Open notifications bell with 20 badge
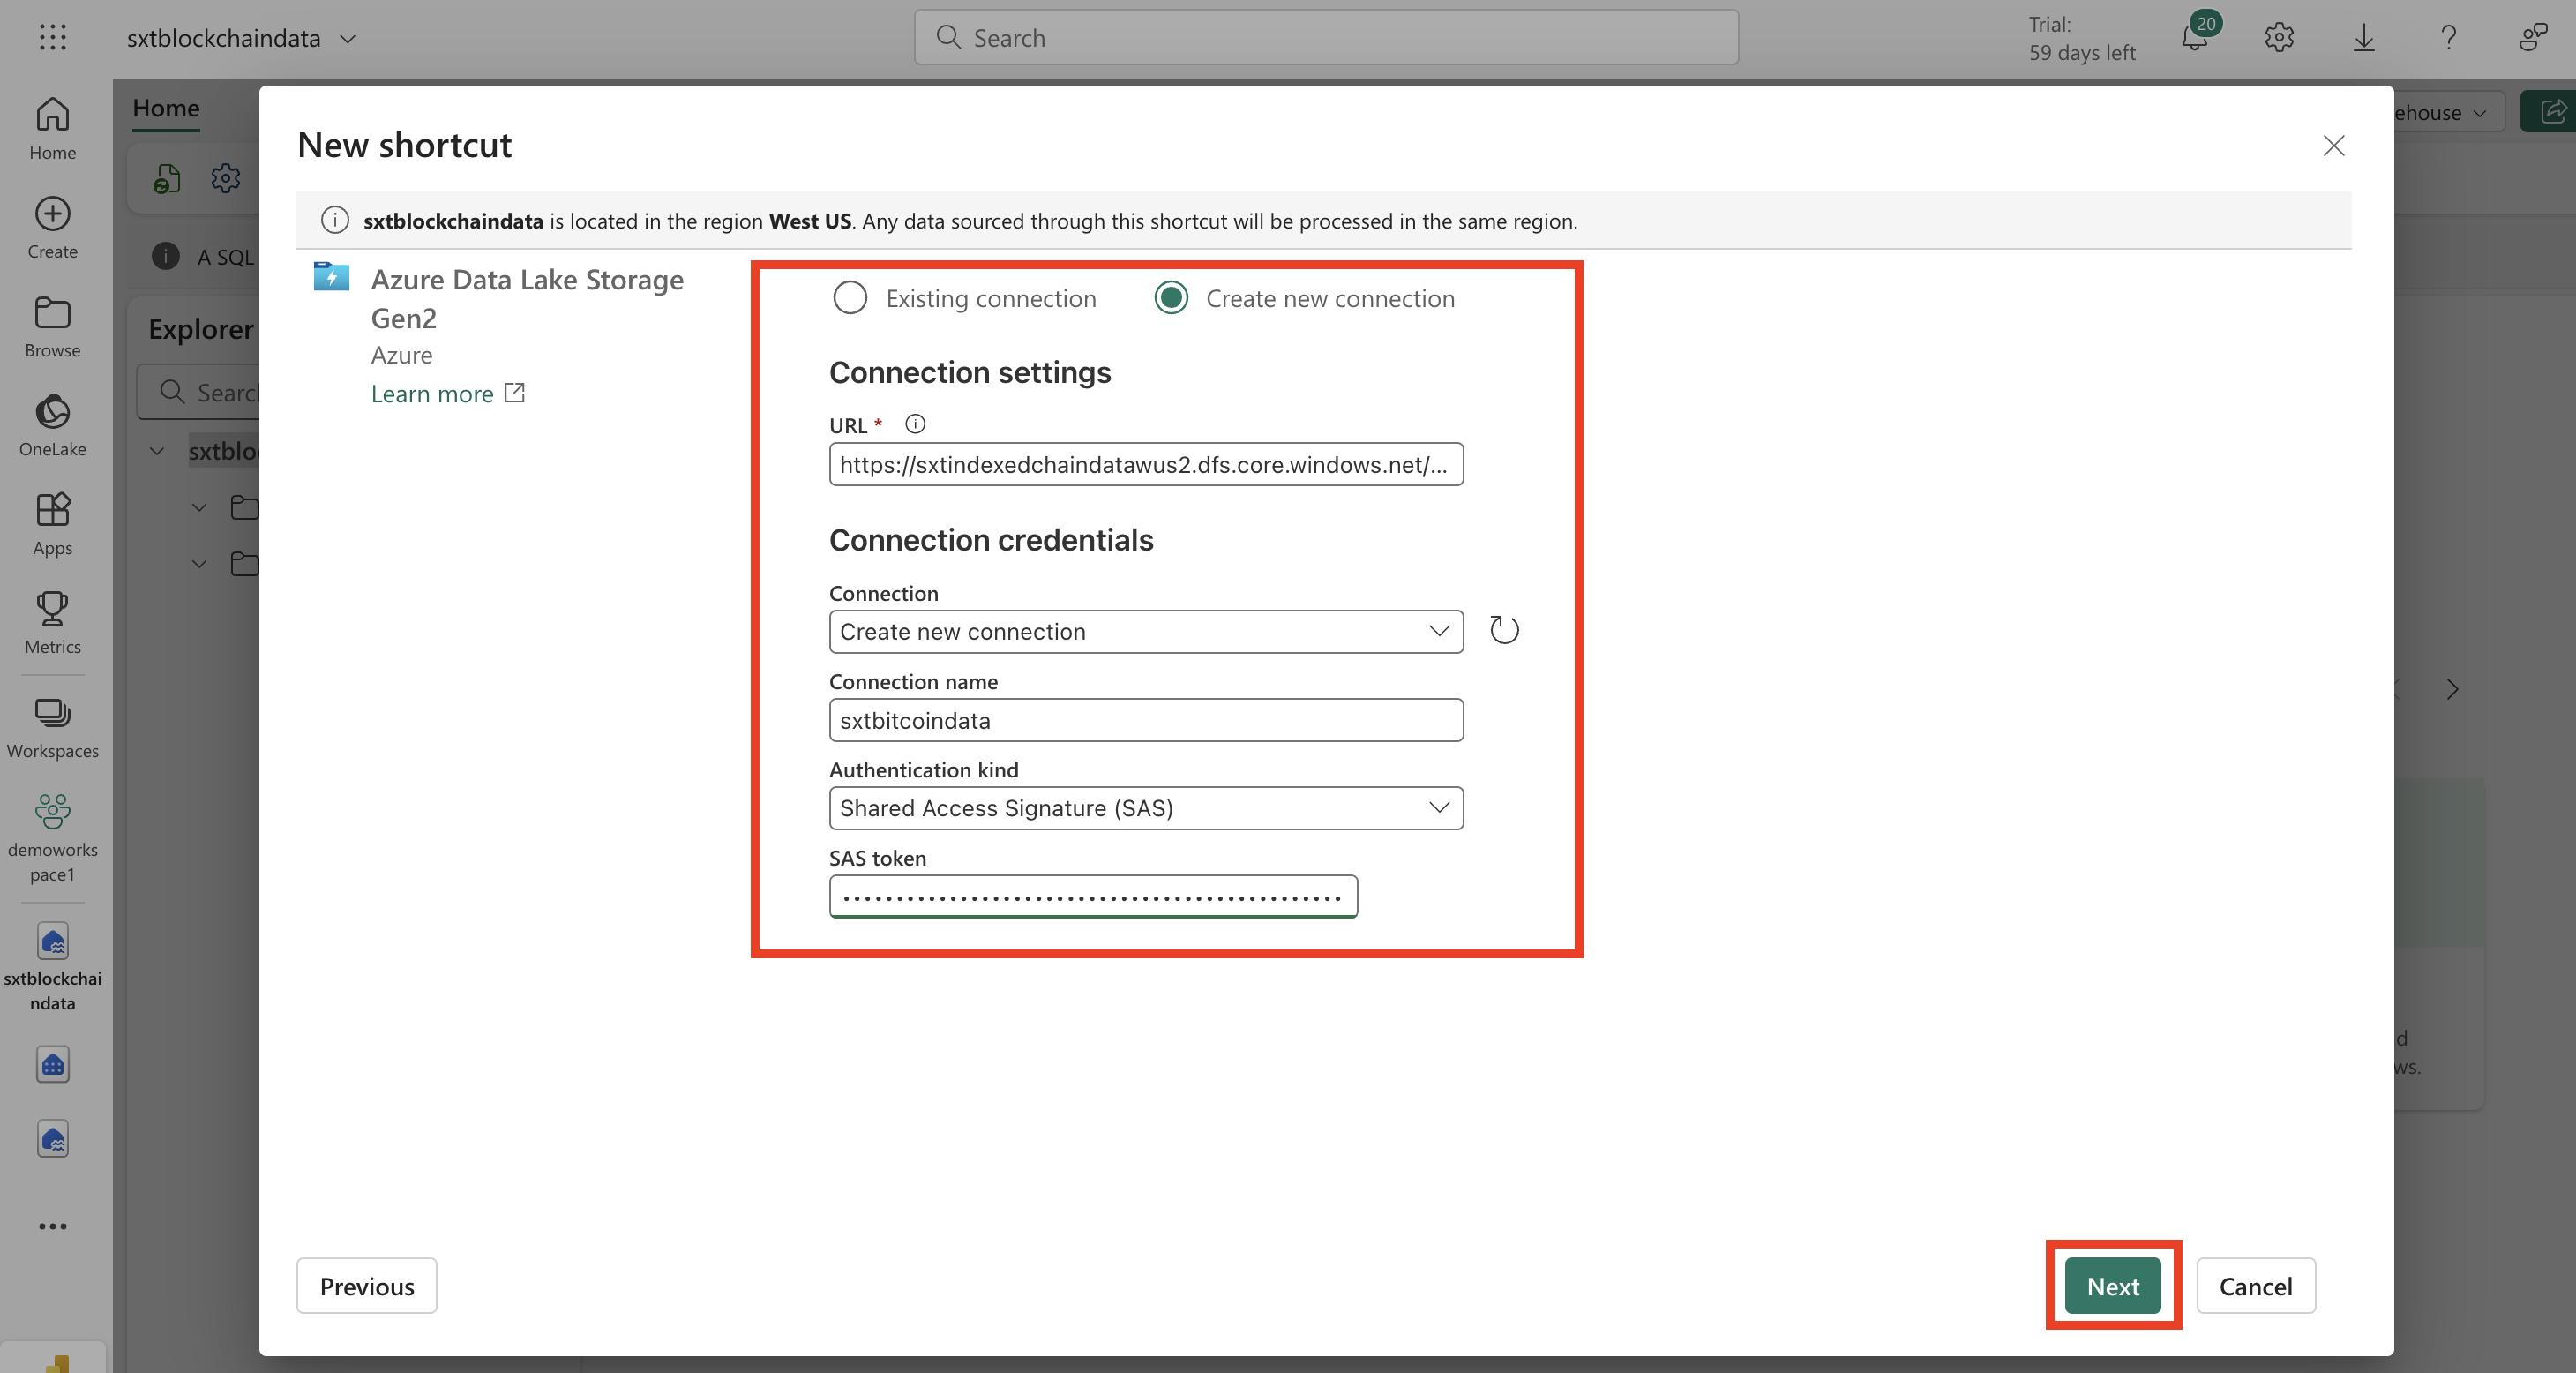Screen dimensions: 2576x1373 pyautogui.click(x=2194, y=38)
